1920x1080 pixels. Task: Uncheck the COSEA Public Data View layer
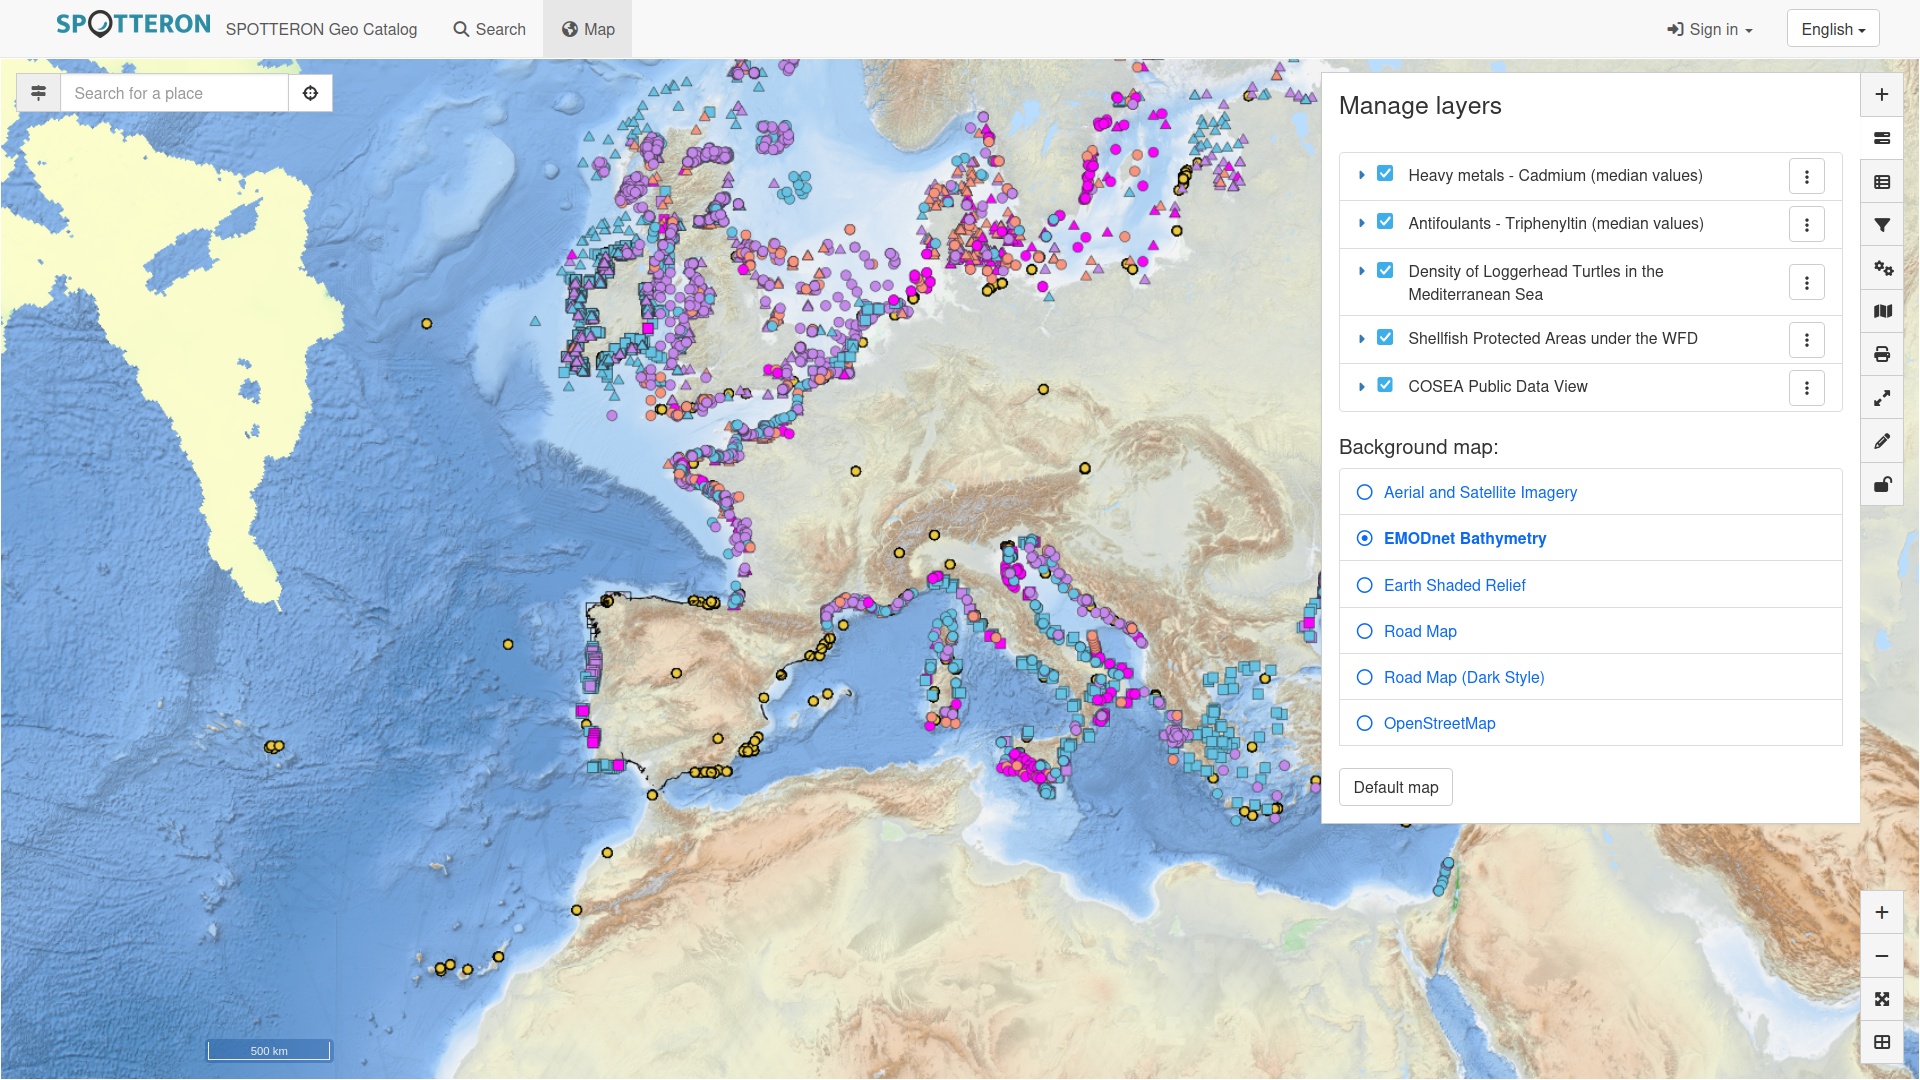point(1385,385)
